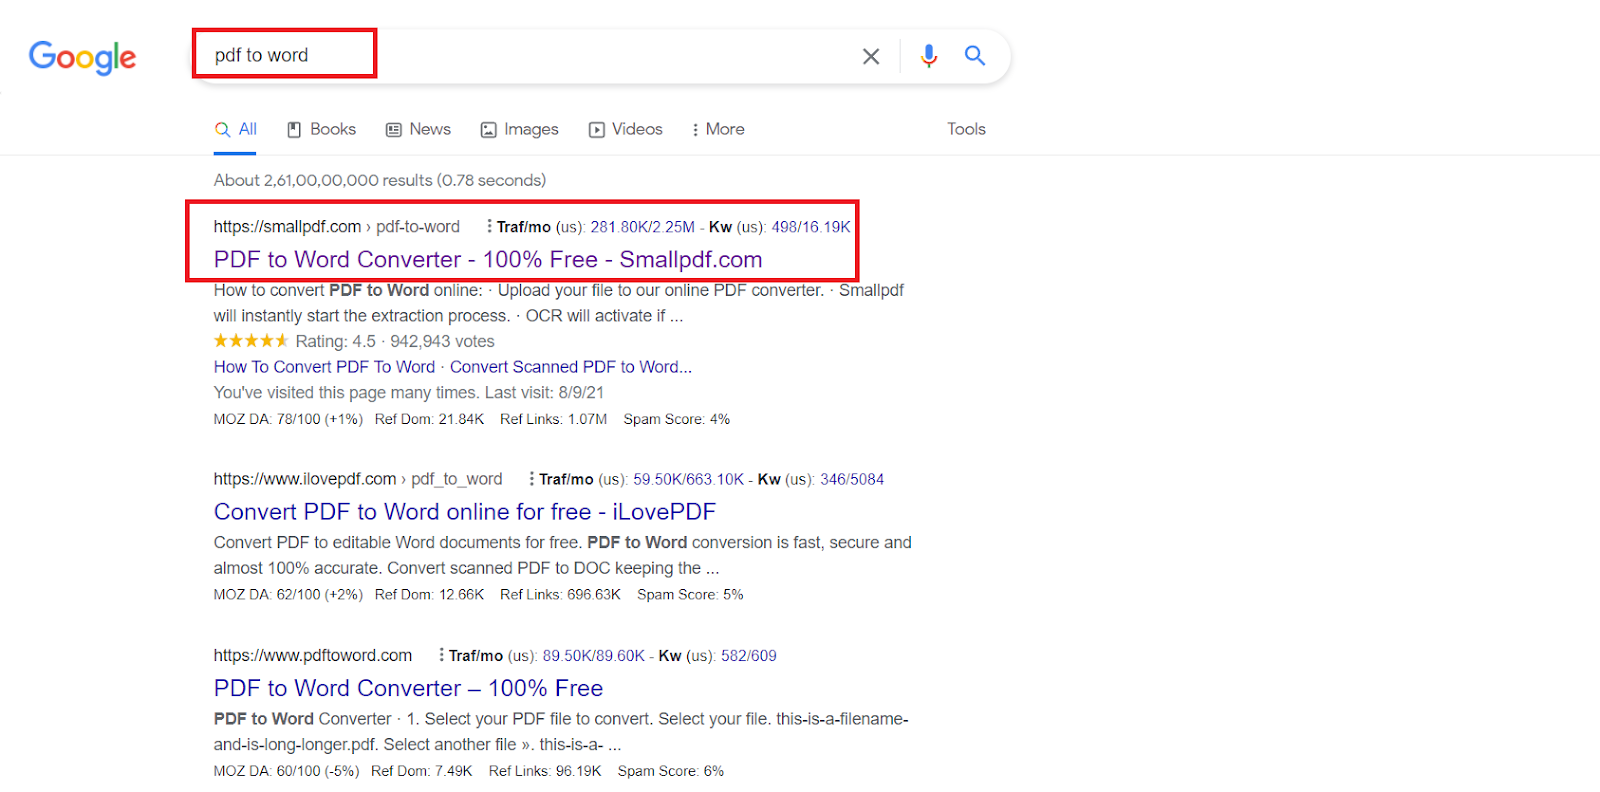This screenshot has width=1600, height=792.
Task: Click "Ref Links: 696.63K" metric
Action: click(x=560, y=594)
